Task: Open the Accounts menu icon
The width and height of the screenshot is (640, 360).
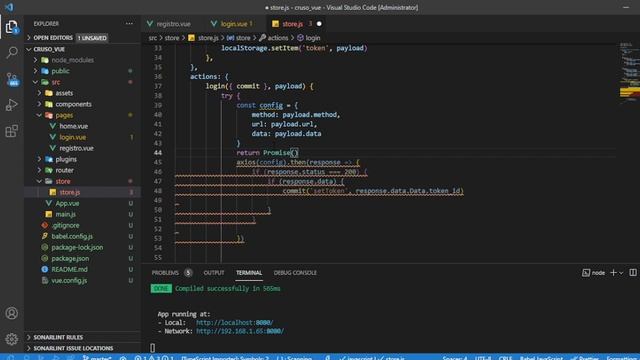Action: (x=11, y=313)
